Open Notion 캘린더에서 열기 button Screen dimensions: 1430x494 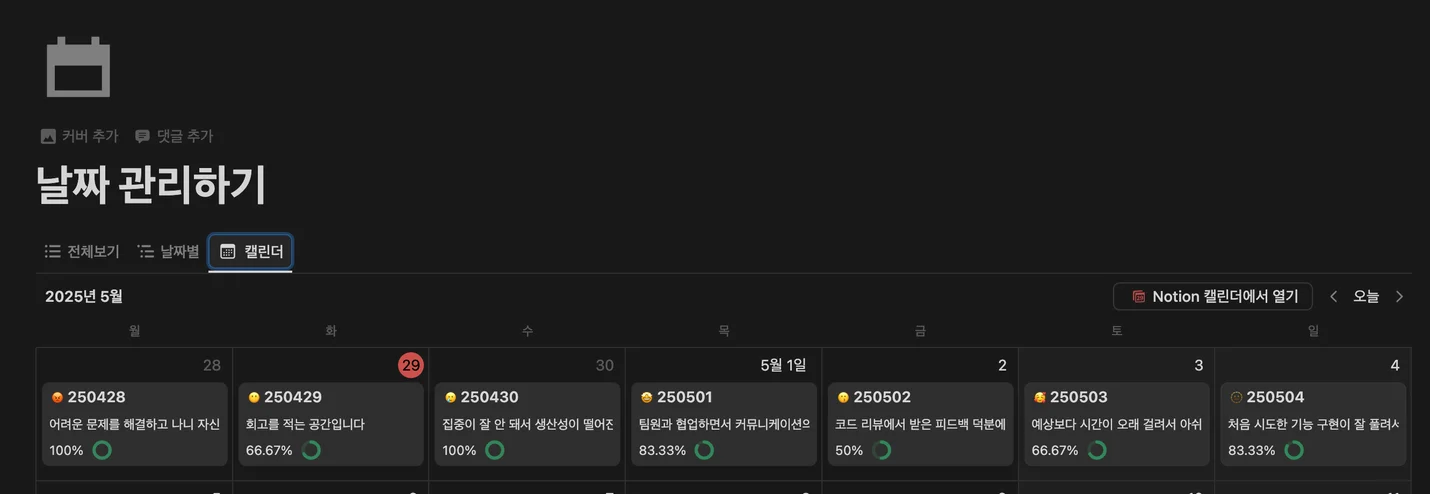point(1213,296)
